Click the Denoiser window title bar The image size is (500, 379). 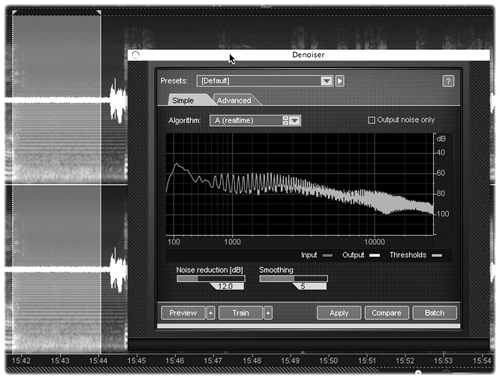309,55
